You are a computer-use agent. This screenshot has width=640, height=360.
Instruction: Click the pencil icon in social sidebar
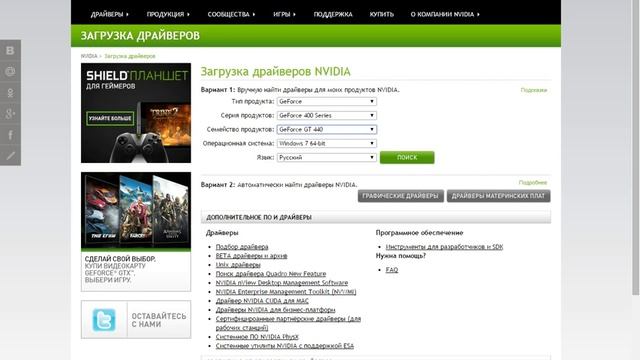click(10, 155)
